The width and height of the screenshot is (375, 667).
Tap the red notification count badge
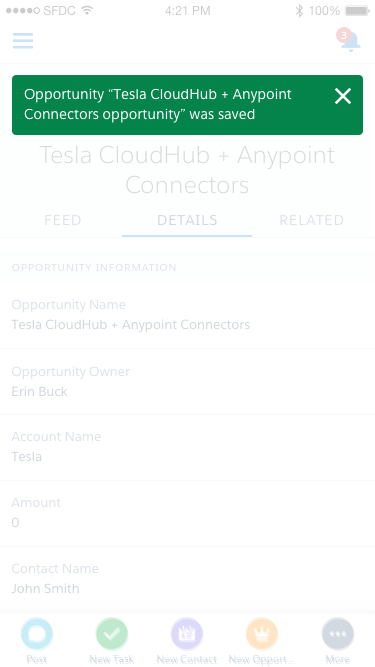[x=344, y=35]
